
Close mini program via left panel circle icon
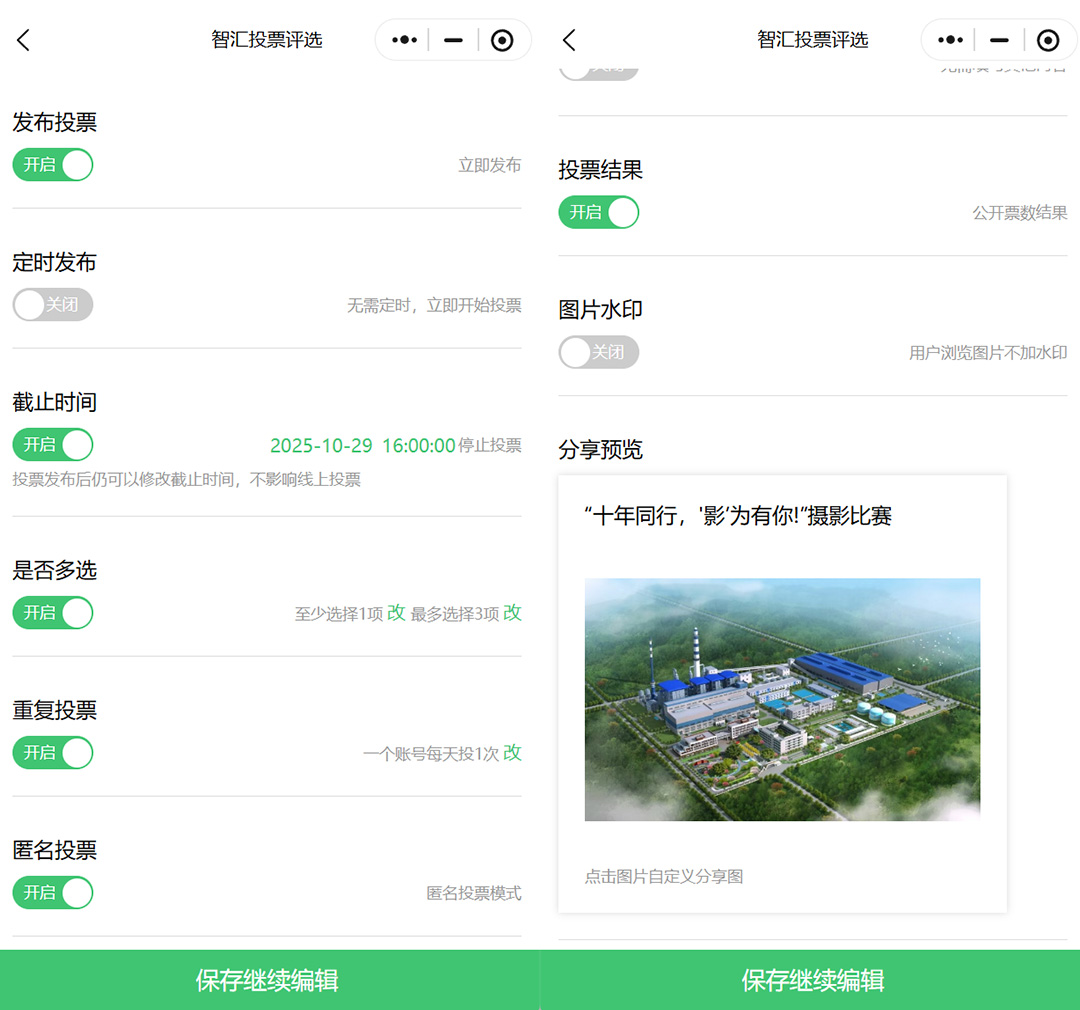(502, 40)
